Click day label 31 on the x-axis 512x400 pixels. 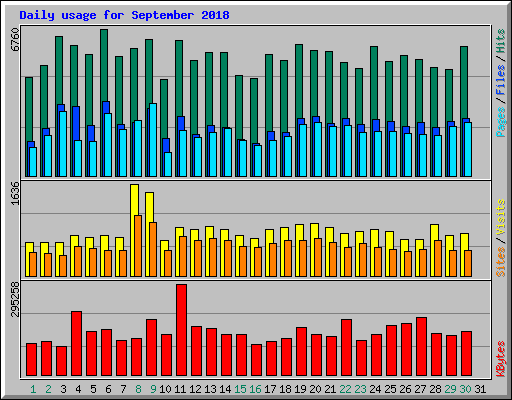tap(480, 389)
